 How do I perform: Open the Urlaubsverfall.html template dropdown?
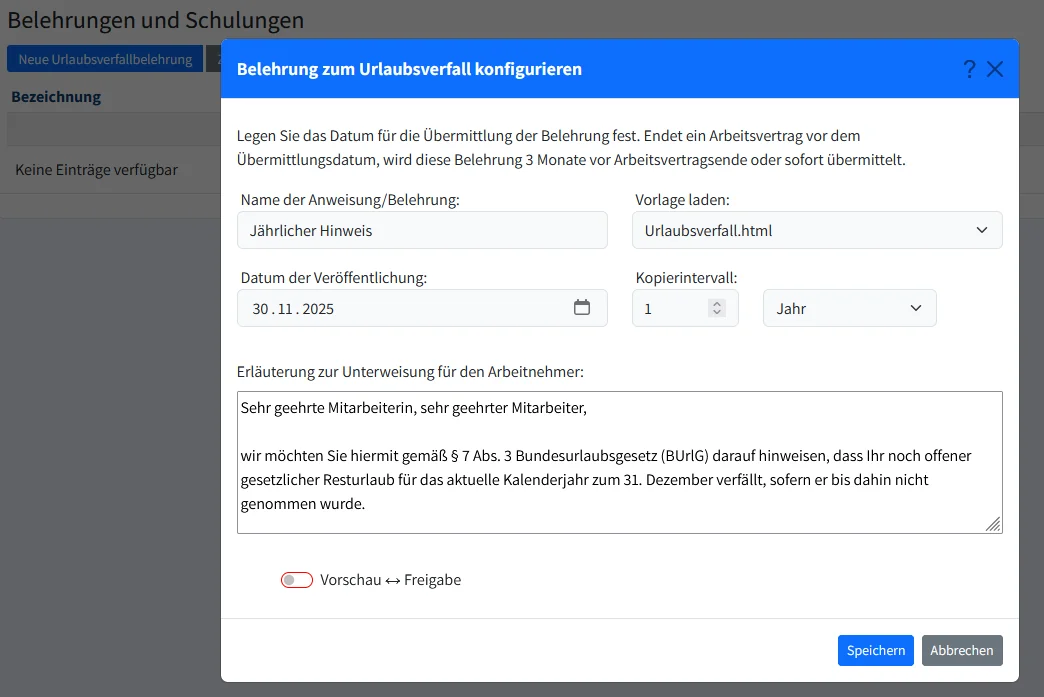point(818,230)
